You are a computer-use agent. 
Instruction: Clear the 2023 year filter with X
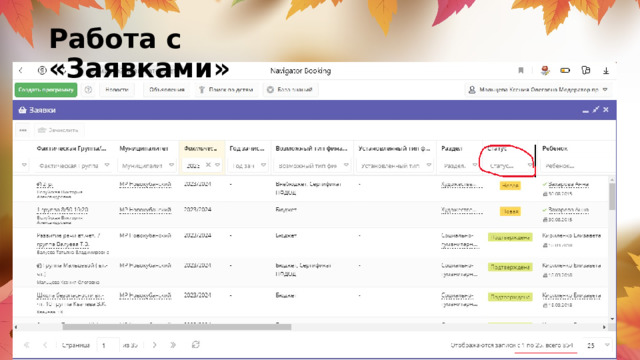208,165
